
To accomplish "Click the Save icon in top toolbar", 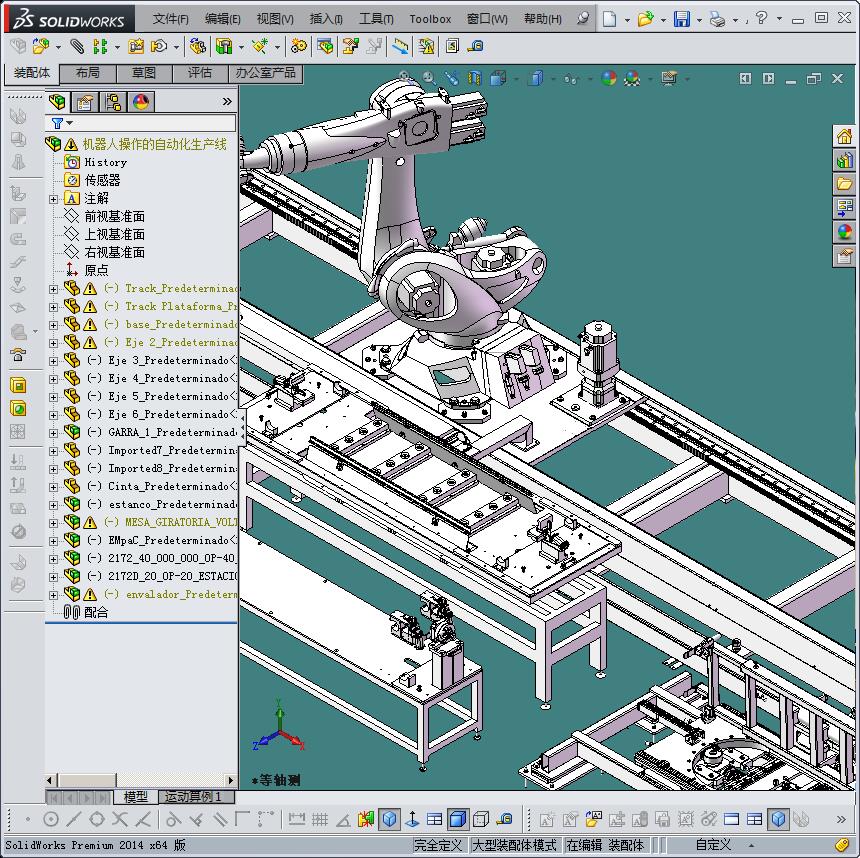I will pyautogui.click(x=682, y=19).
